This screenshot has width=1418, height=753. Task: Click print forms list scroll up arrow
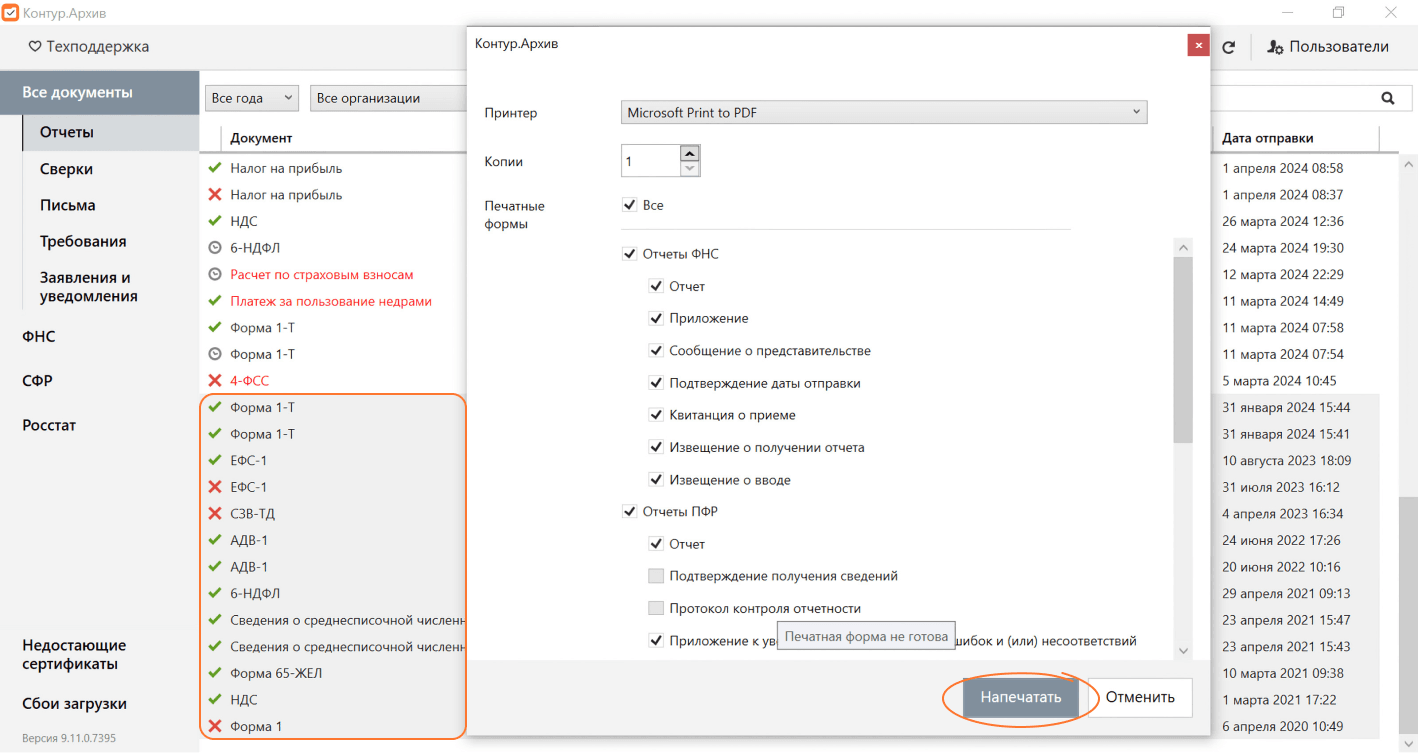point(1183,247)
